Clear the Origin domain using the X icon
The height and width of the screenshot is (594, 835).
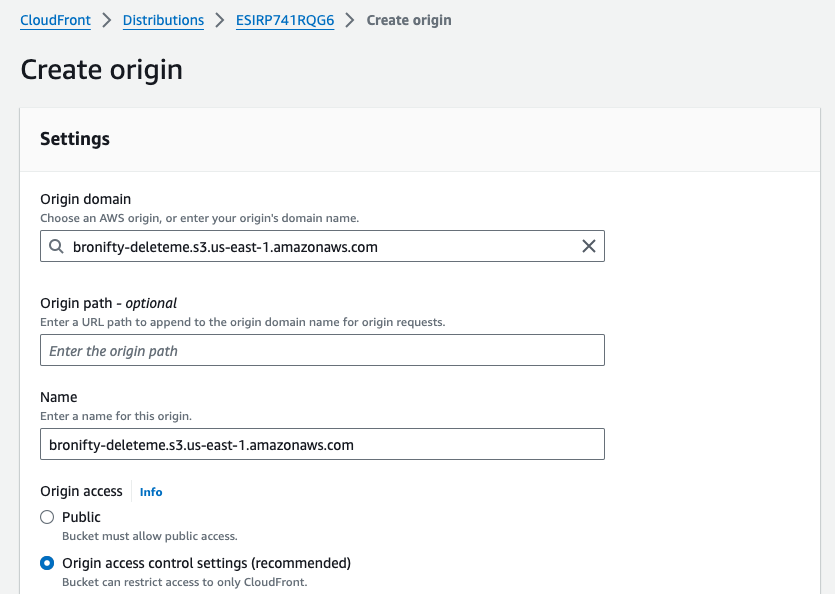click(589, 245)
